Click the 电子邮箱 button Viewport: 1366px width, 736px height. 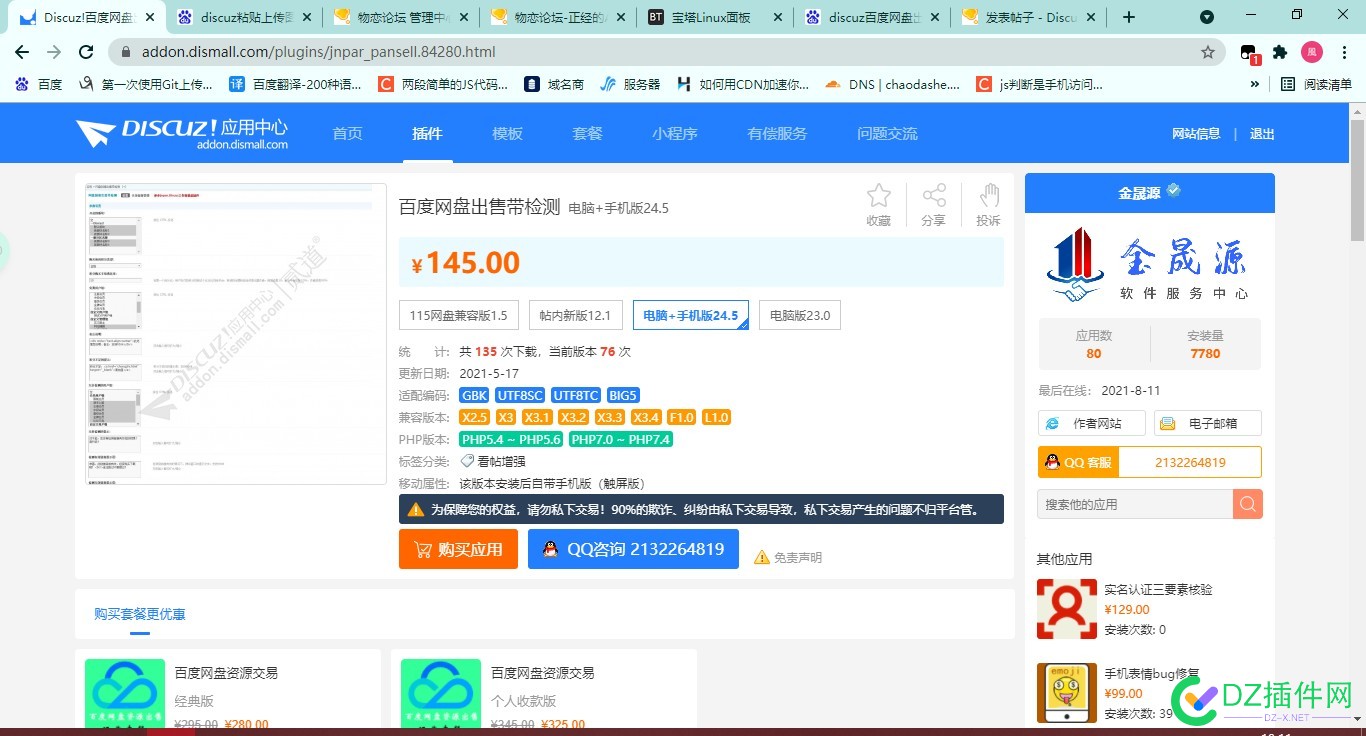pos(1208,423)
